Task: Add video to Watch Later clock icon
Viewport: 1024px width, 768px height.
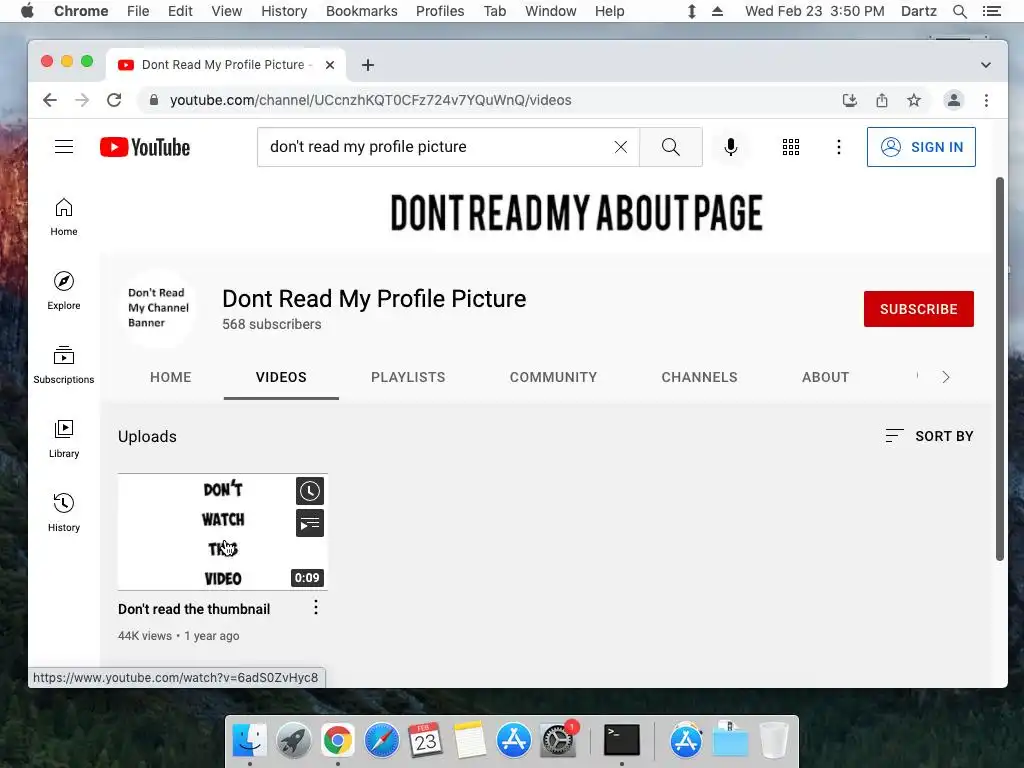Action: click(310, 491)
